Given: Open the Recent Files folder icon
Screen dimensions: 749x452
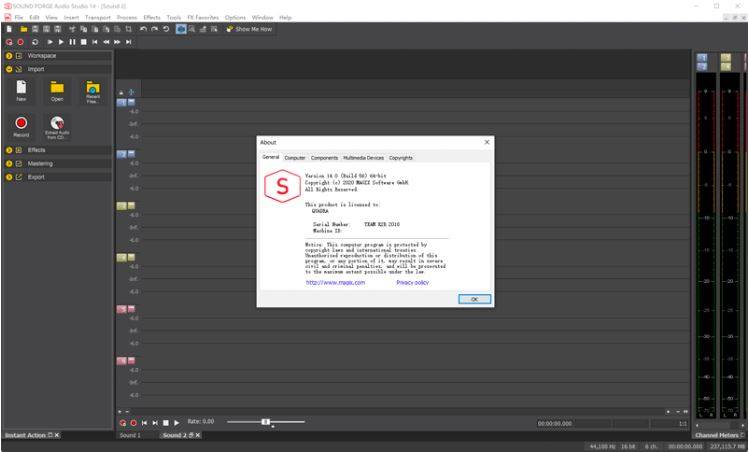Looking at the screenshot, I should tap(93, 88).
